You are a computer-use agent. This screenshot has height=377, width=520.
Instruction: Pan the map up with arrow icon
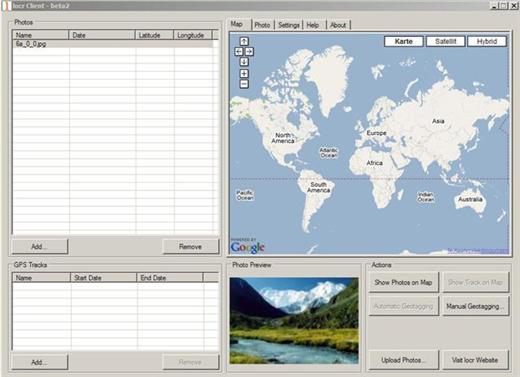[244, 41]
